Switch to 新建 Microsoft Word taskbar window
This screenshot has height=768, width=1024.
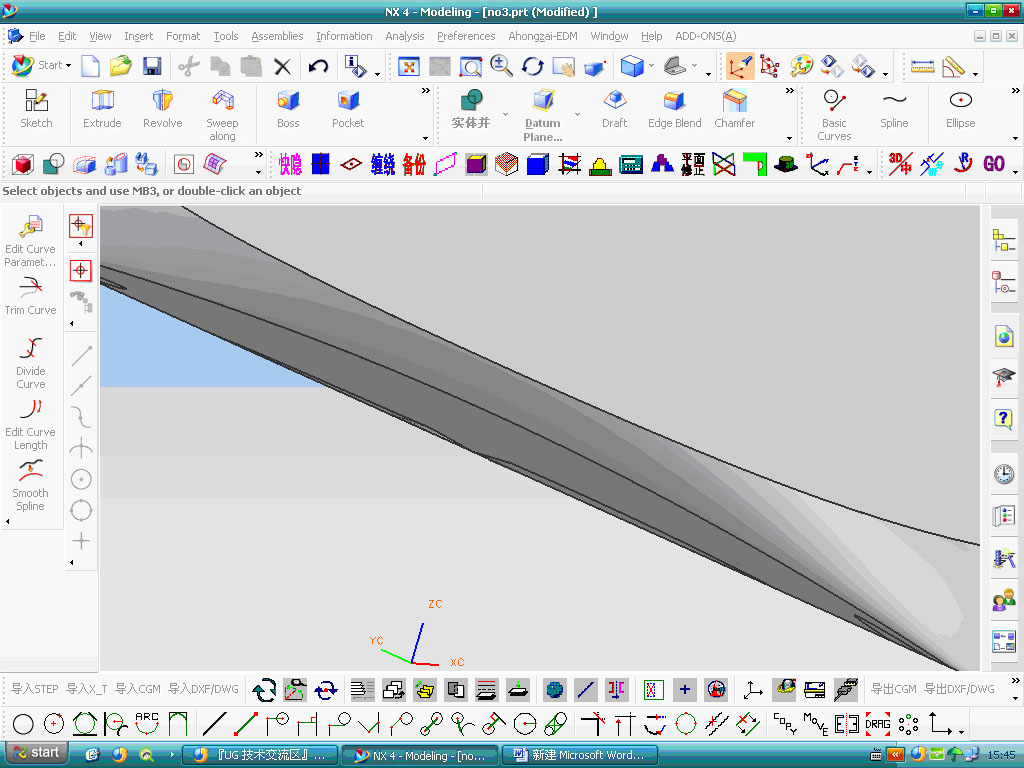(580, 755)
